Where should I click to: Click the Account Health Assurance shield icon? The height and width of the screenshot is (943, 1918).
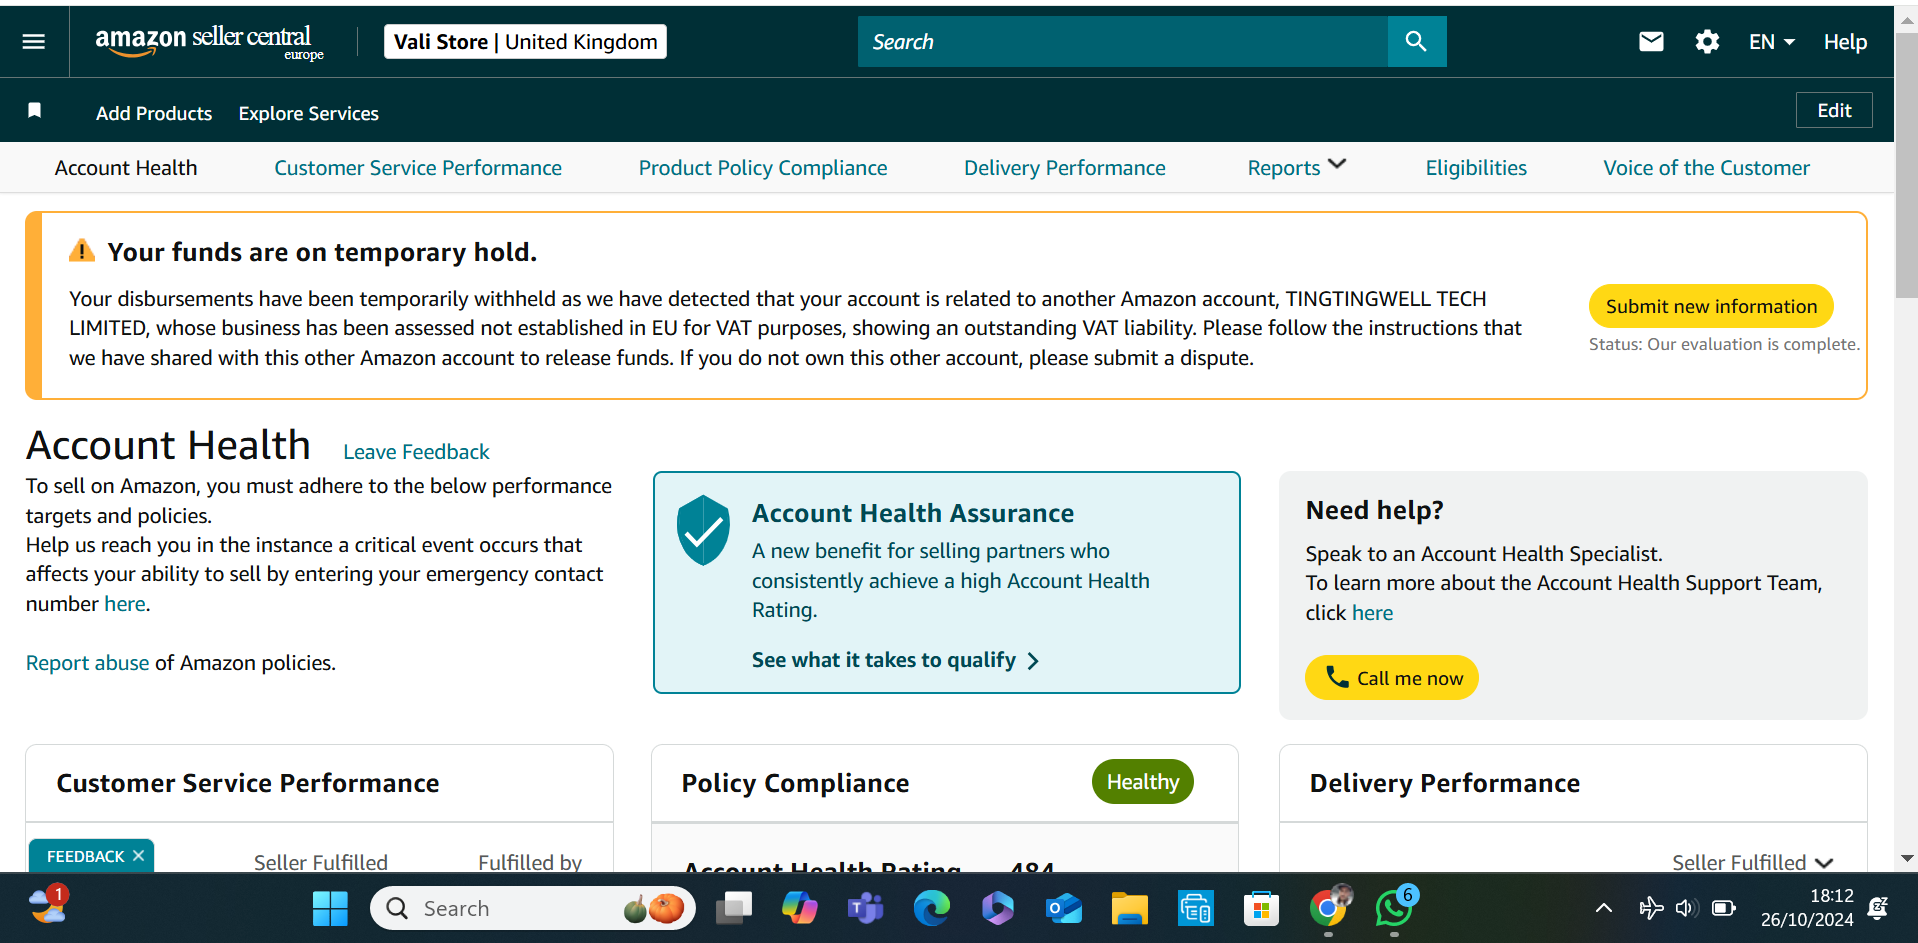tap(703, 530)
